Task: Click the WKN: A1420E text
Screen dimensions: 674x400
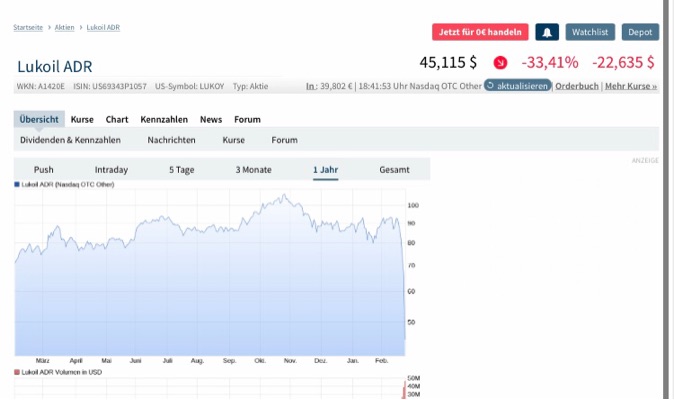Action: [41, 86]
